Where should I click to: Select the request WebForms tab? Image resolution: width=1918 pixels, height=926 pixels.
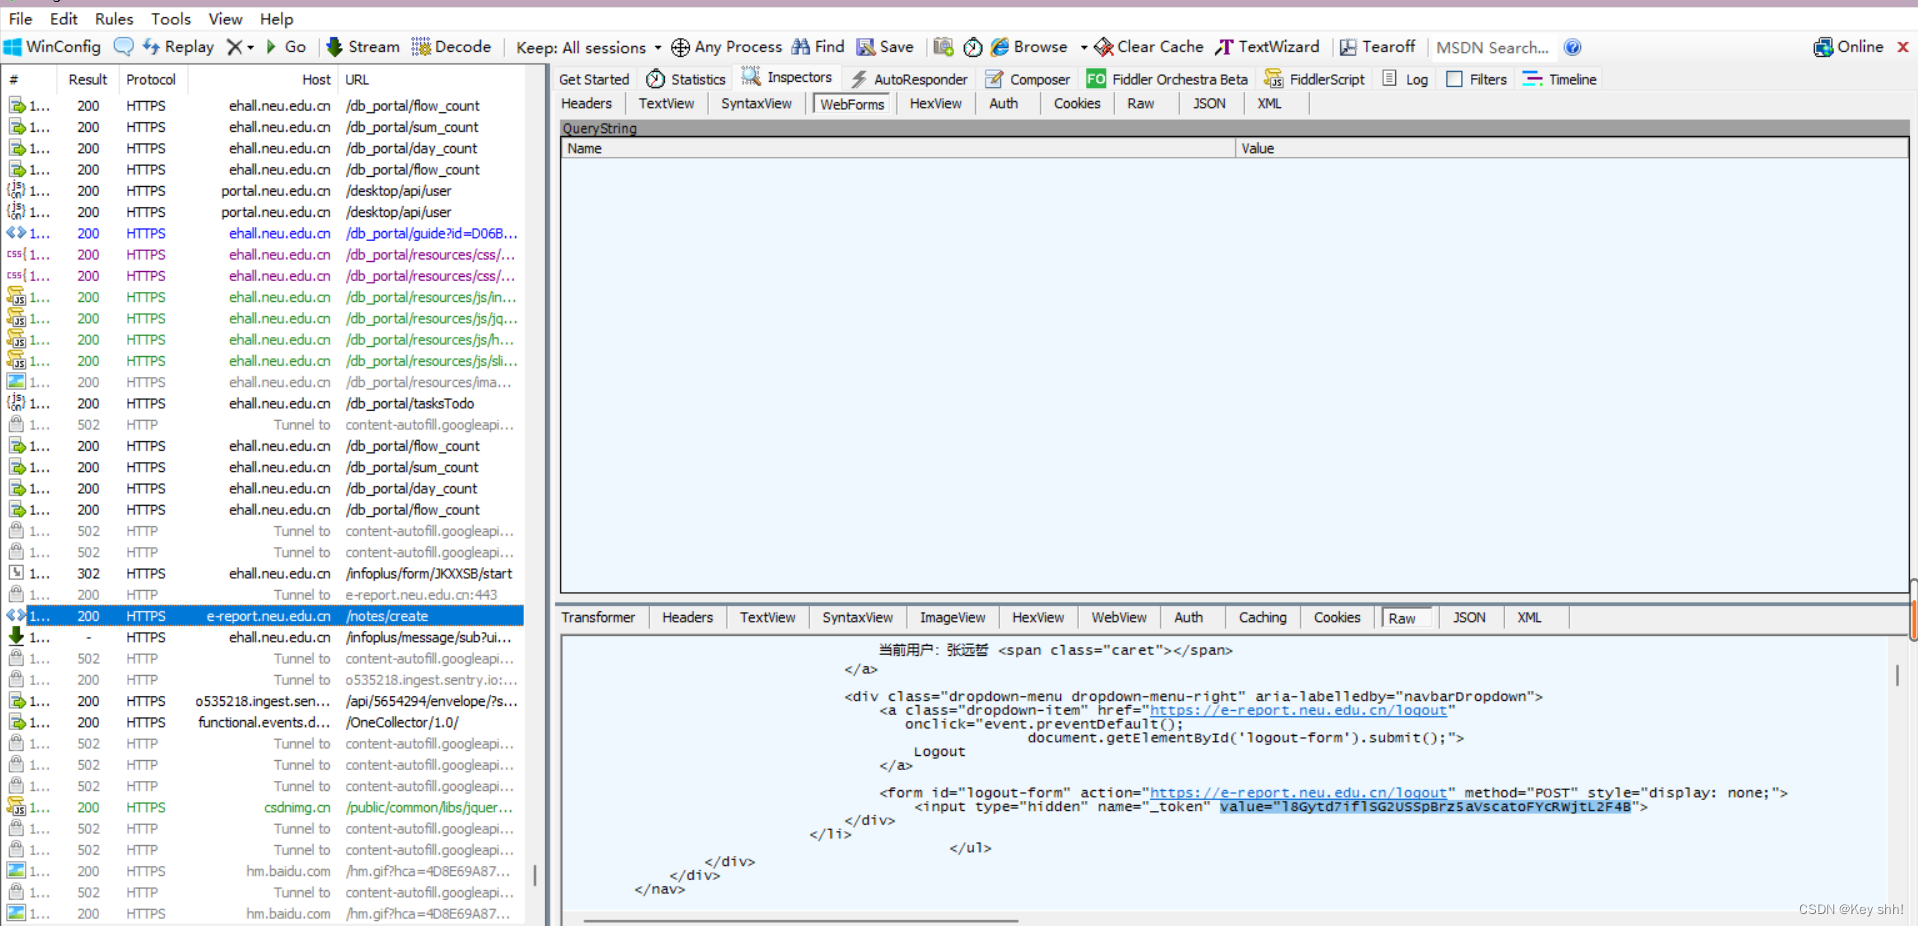pyautogui.click(x=852, y=104)
